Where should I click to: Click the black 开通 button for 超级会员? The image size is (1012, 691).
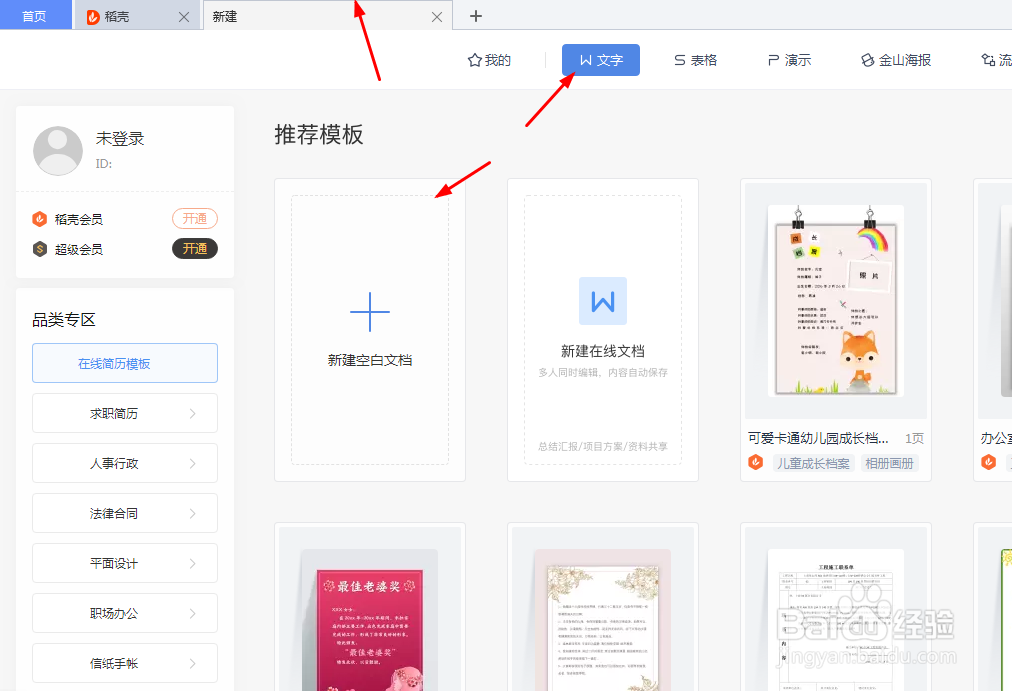point(194,248)
